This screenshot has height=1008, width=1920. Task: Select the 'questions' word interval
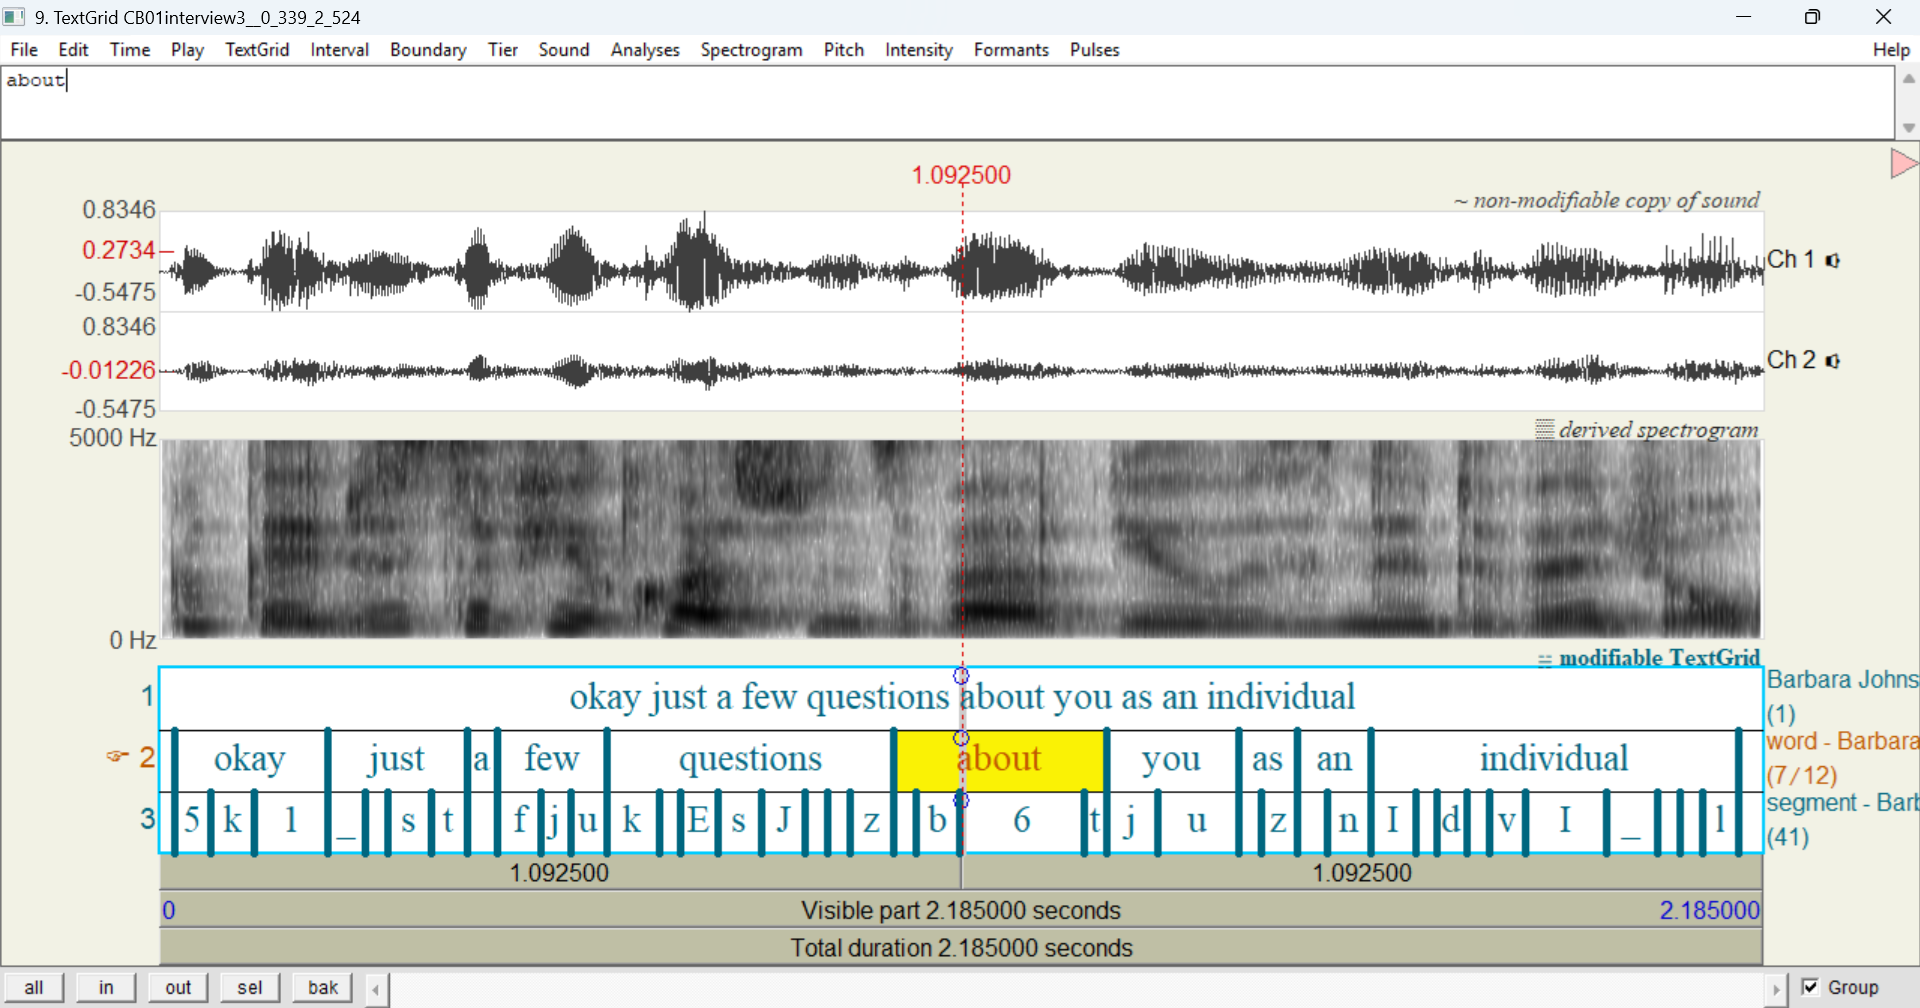click(x=750, y=760)
